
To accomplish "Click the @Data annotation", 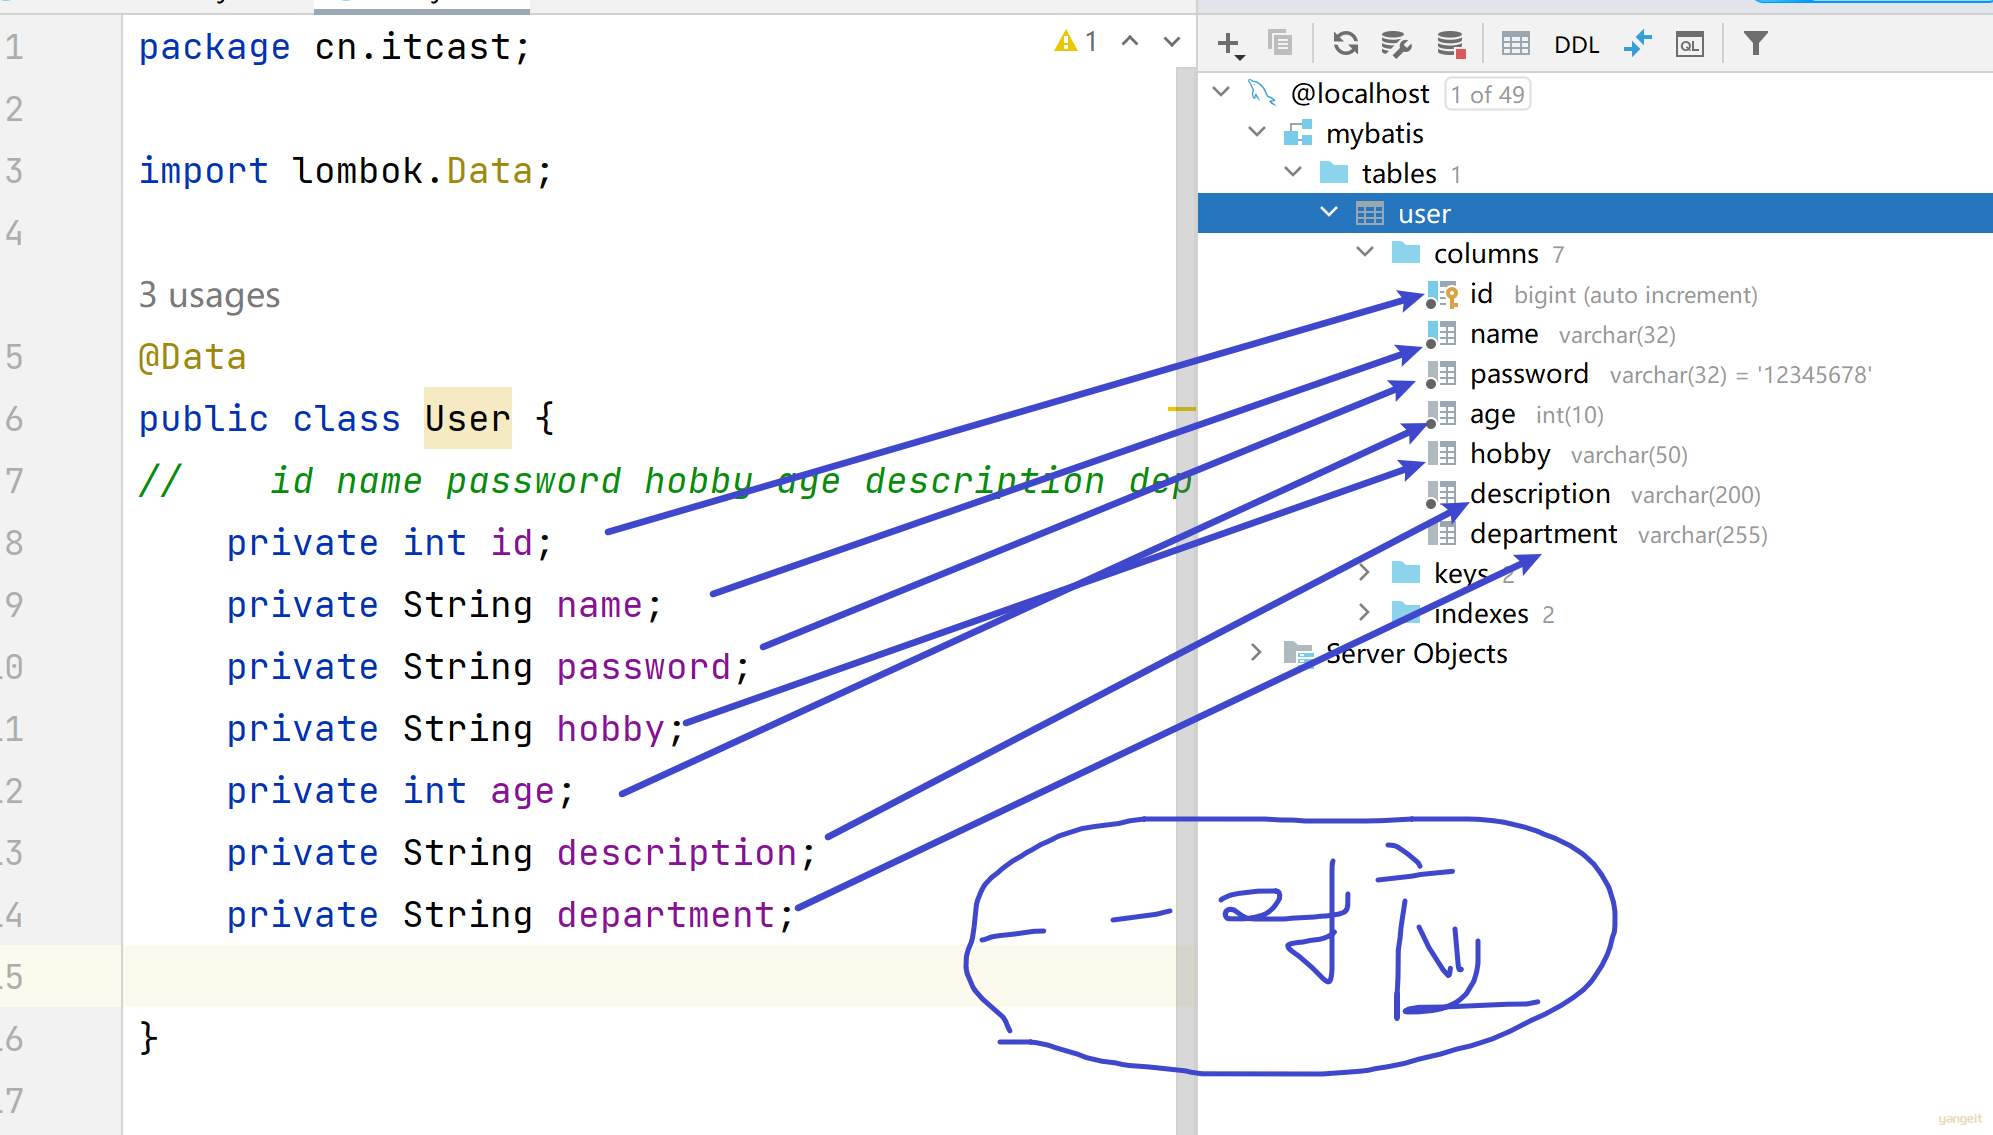I will pyautogui.click(x=192, y=357).
